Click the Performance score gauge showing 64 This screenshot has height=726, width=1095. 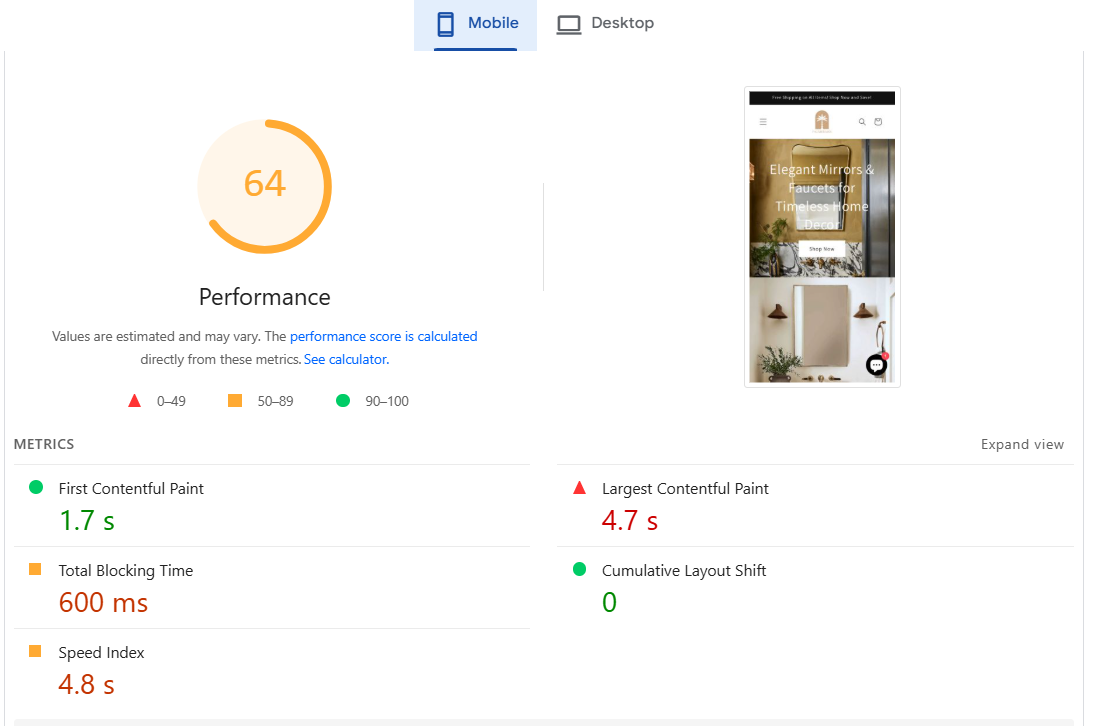point(264,186)
